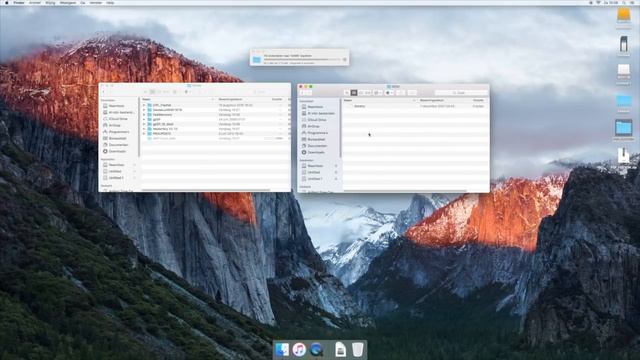Select the black tower drive desktop icon
The image size is (640, 360).
click(x=624, y=44)
